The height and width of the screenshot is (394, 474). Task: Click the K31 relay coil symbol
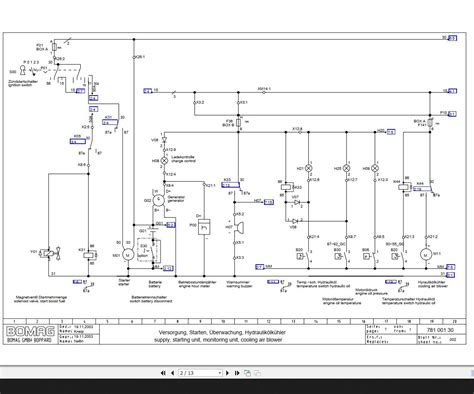[90, 255]
